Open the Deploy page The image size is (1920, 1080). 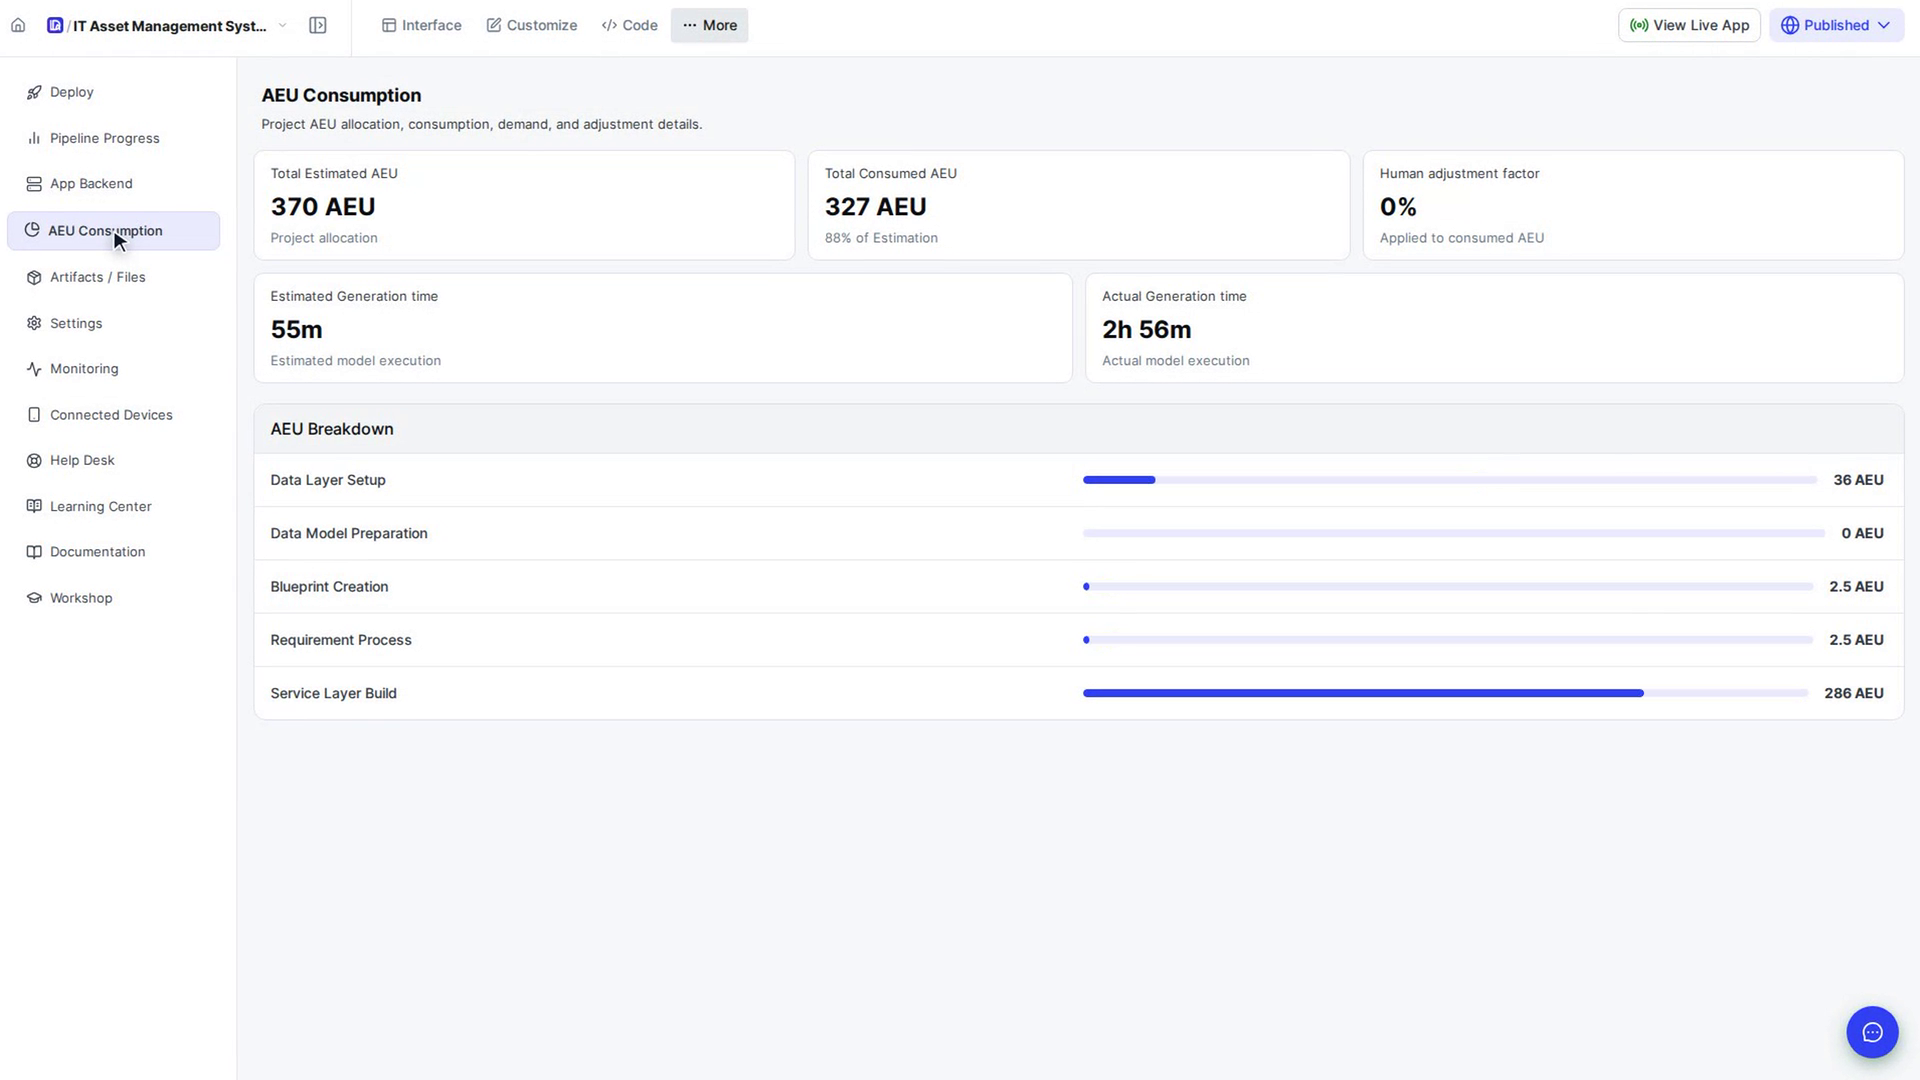pyautogui.click(x=113, y=92)
